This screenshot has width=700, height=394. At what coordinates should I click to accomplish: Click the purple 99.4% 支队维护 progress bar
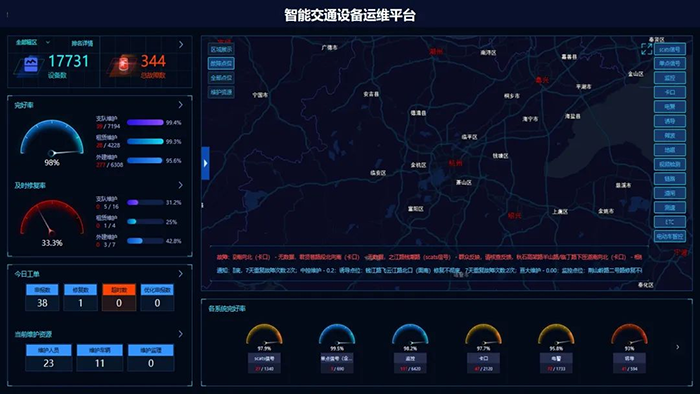(x=145, y=122)
